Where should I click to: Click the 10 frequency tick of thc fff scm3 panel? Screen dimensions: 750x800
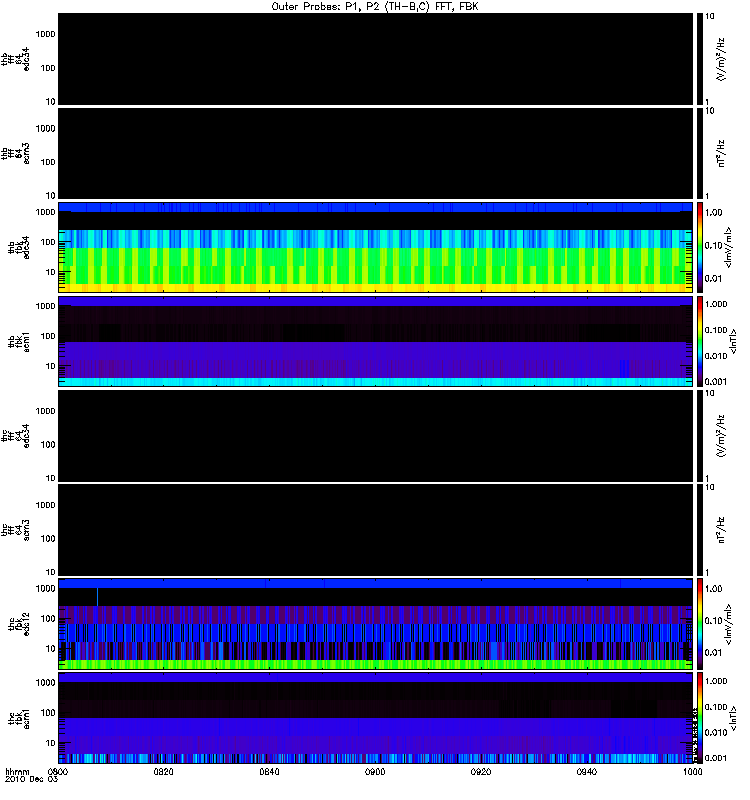51,572
